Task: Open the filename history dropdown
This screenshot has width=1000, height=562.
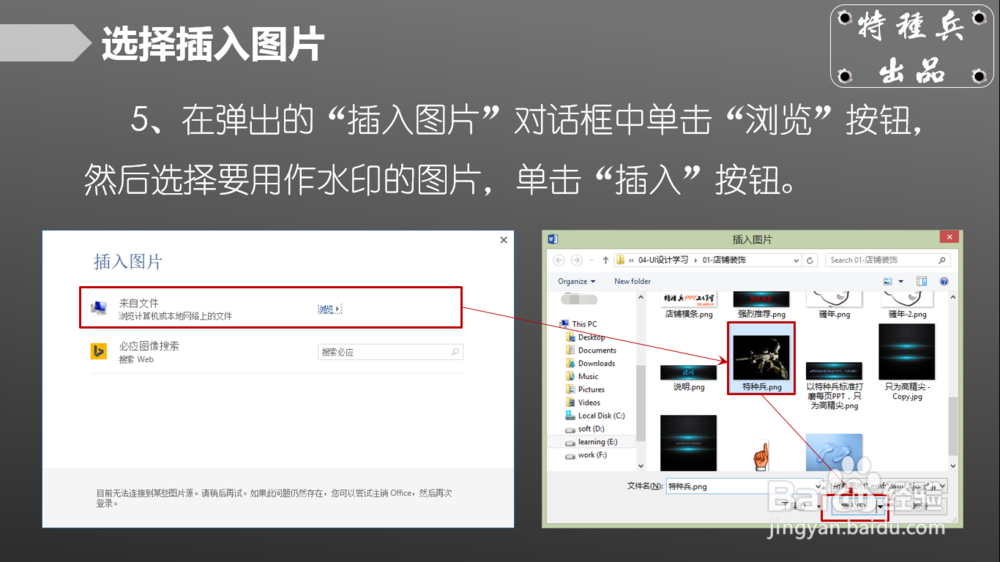Action: coord(818,487)
